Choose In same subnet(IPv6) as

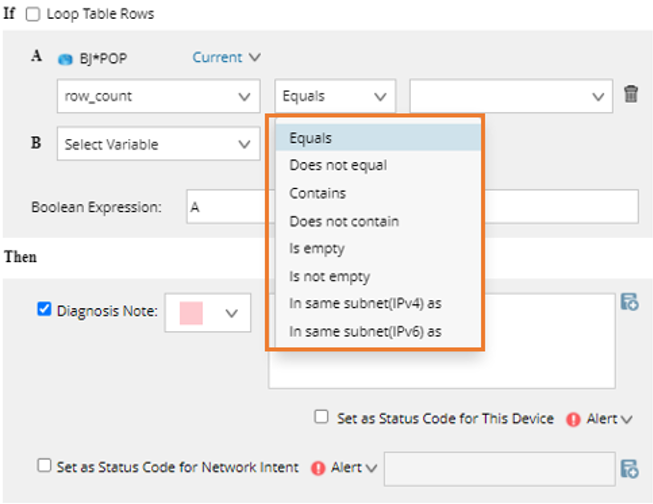[378, 332]
